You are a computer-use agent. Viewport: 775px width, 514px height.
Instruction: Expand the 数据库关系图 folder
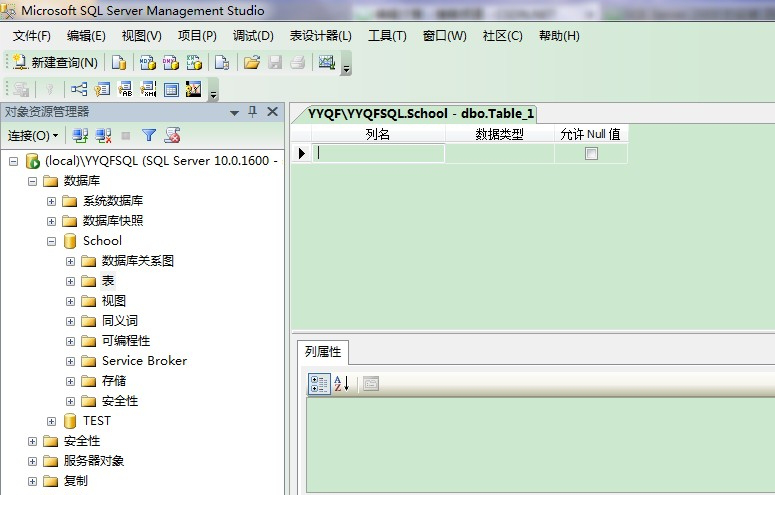[x=70, y=261]
